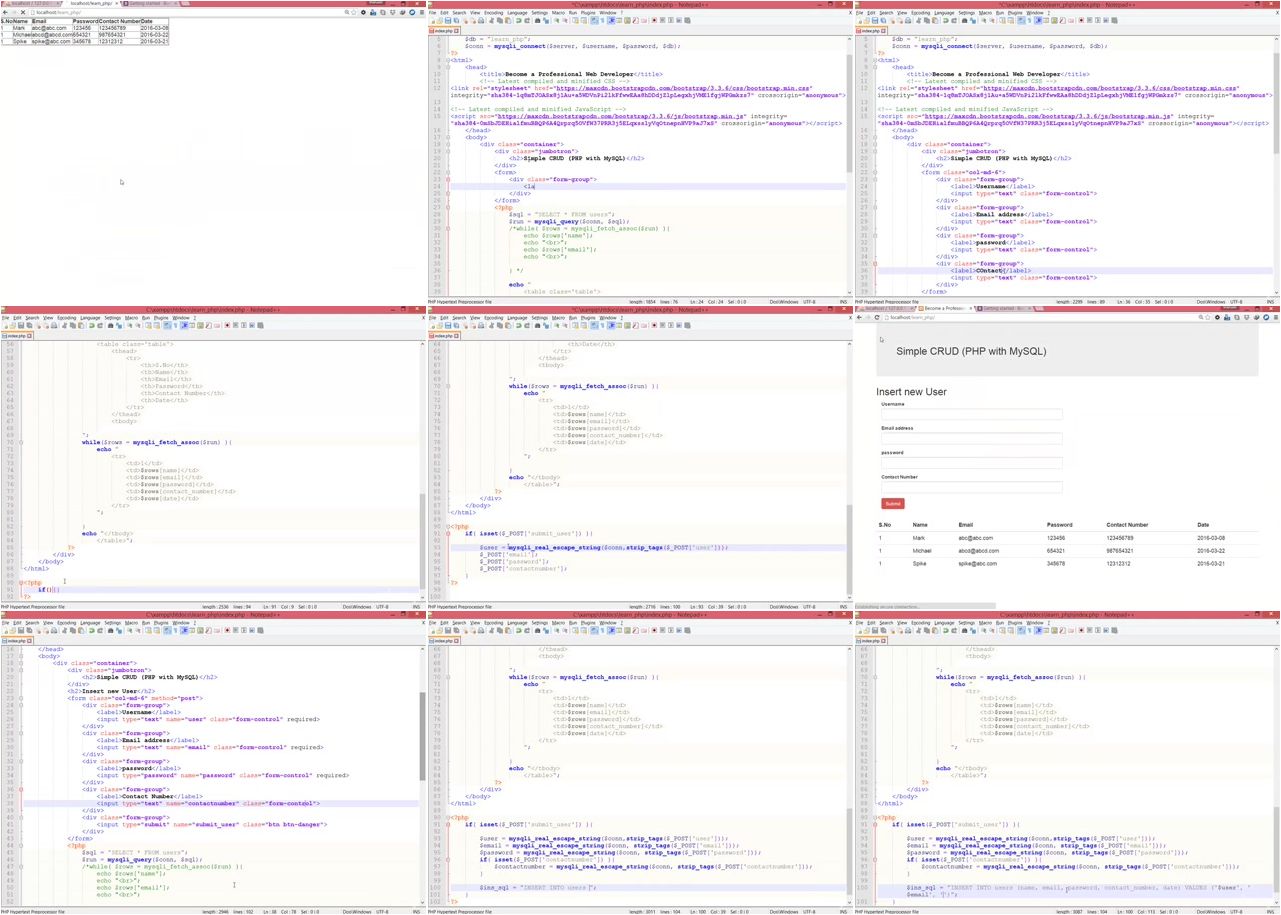1281x915 pixels.
Task: Click 987654321 cell in the styled CRUD table
Action: pos(1120,551)
